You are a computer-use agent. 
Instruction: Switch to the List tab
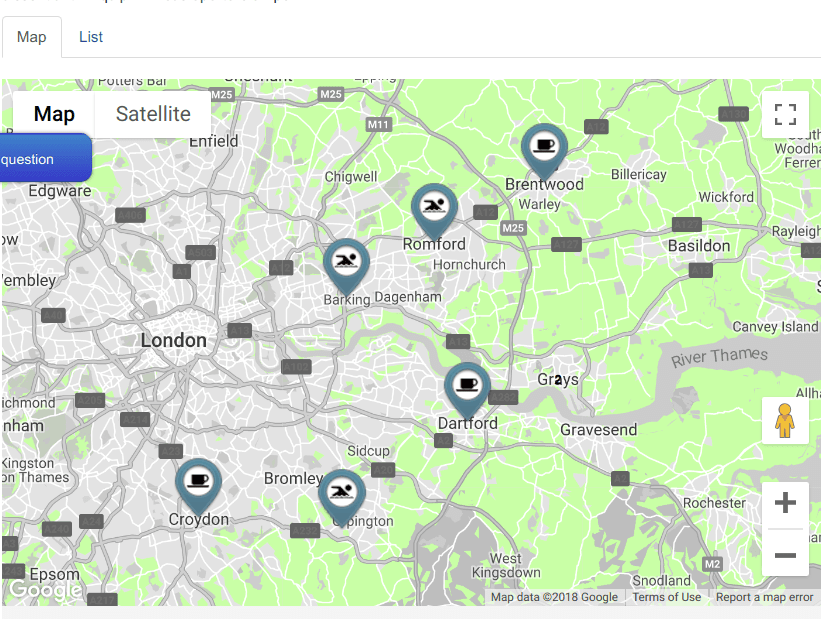pos(91,37)
